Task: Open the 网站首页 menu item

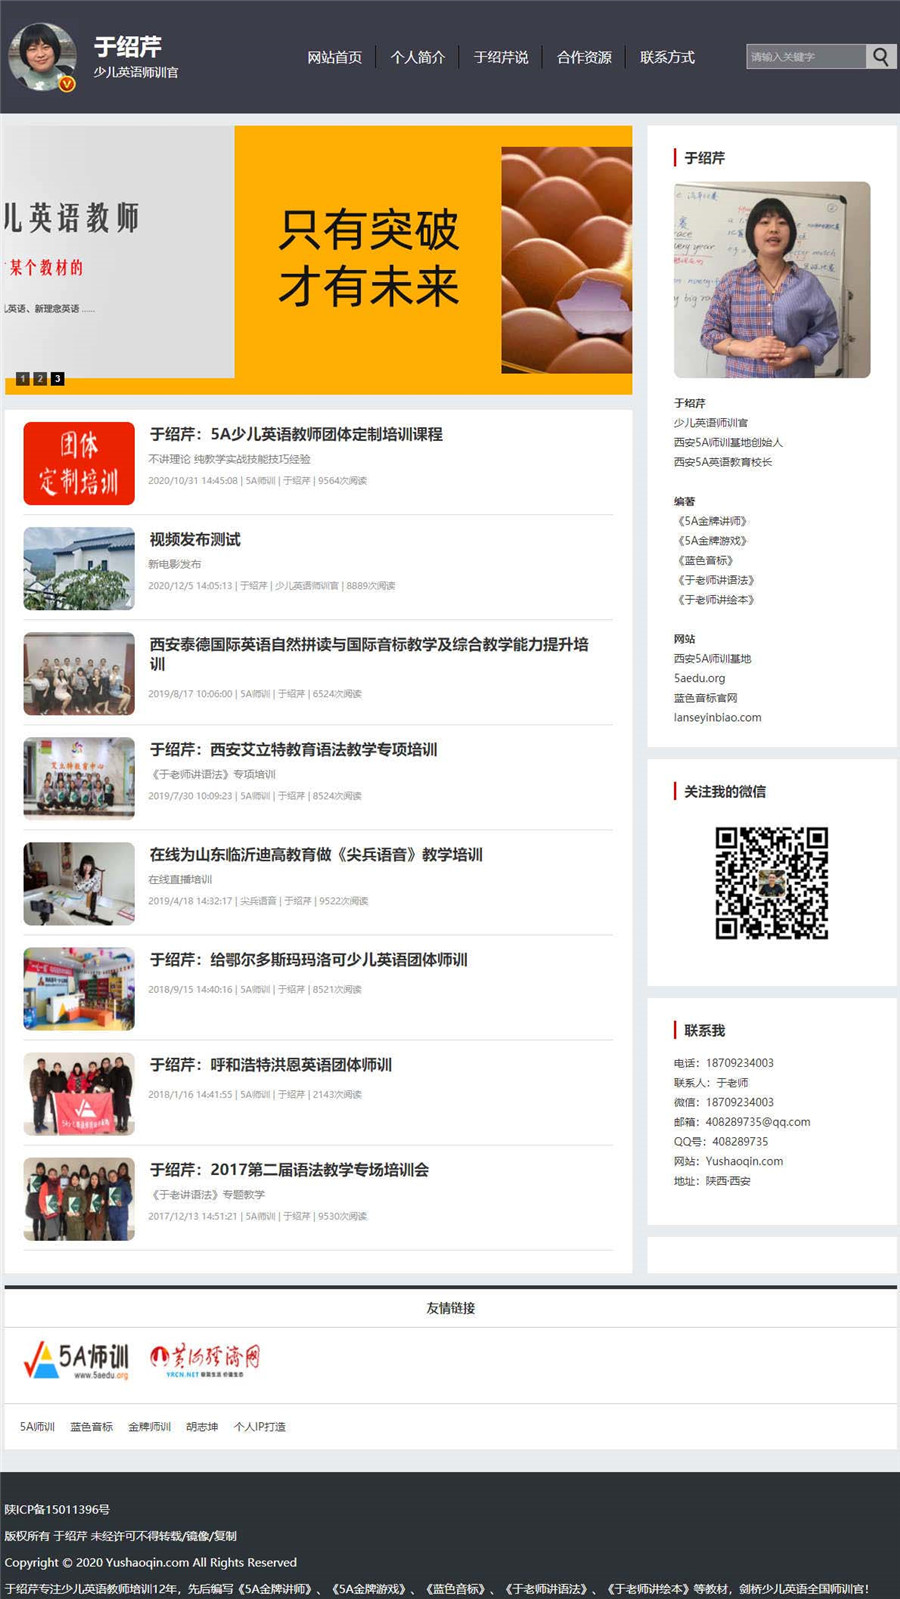Action: (334, 57)
